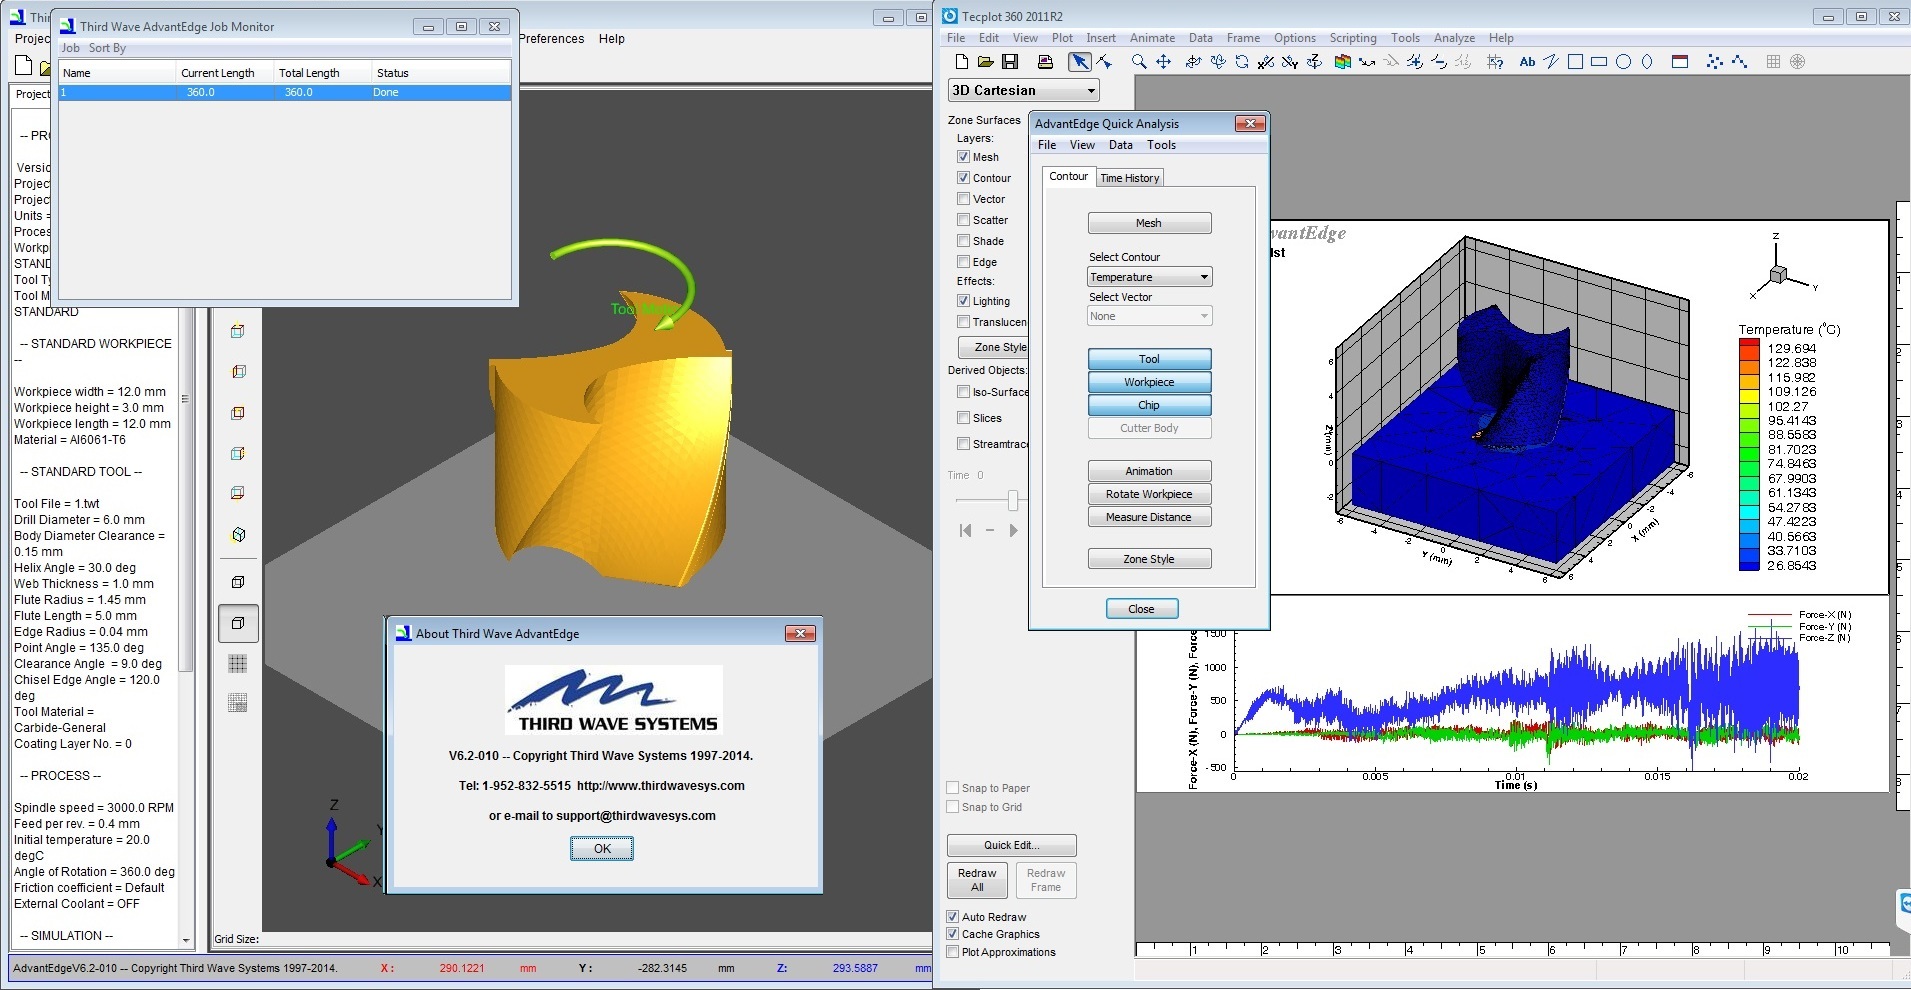The image size is (1911, 990).
Task: Check the Snap to Grid option
Action: pos(953,807)
